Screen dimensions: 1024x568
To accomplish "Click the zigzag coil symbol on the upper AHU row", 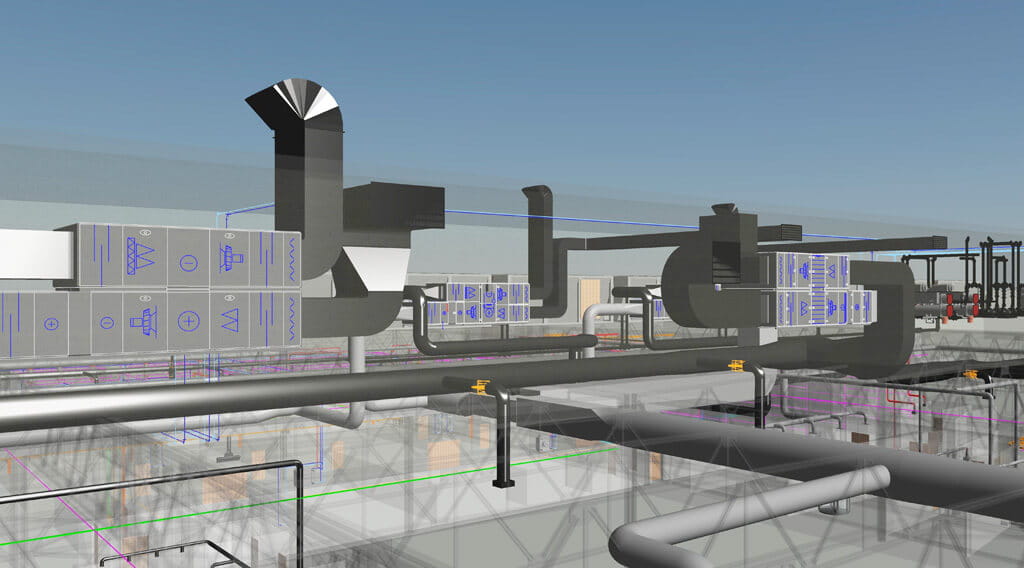I will [292, 258].
